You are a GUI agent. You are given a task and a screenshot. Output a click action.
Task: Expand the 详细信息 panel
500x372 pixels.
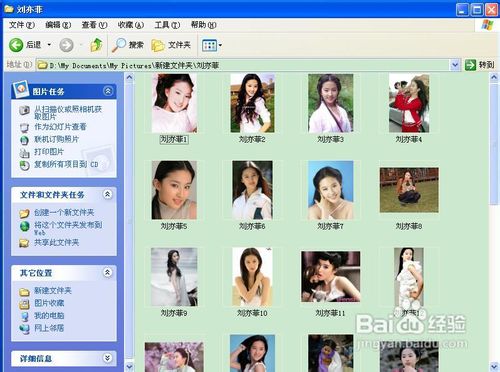pyautogui.click(x=107, y=358)
